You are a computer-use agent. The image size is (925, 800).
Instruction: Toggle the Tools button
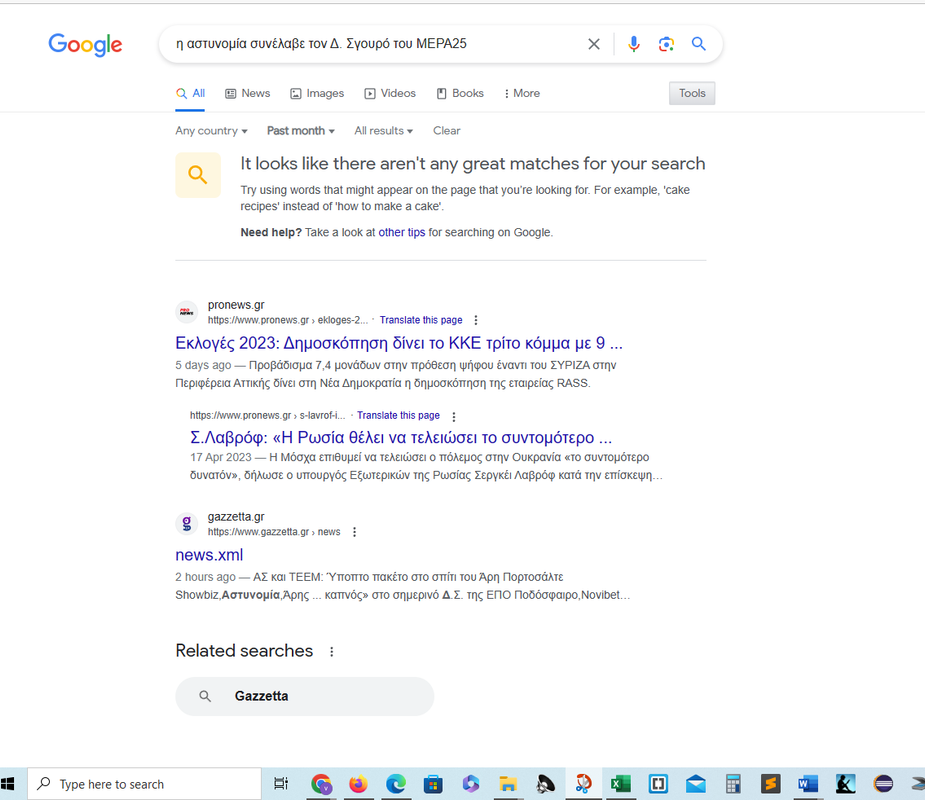pyautogui.click(x=692, y=93)
